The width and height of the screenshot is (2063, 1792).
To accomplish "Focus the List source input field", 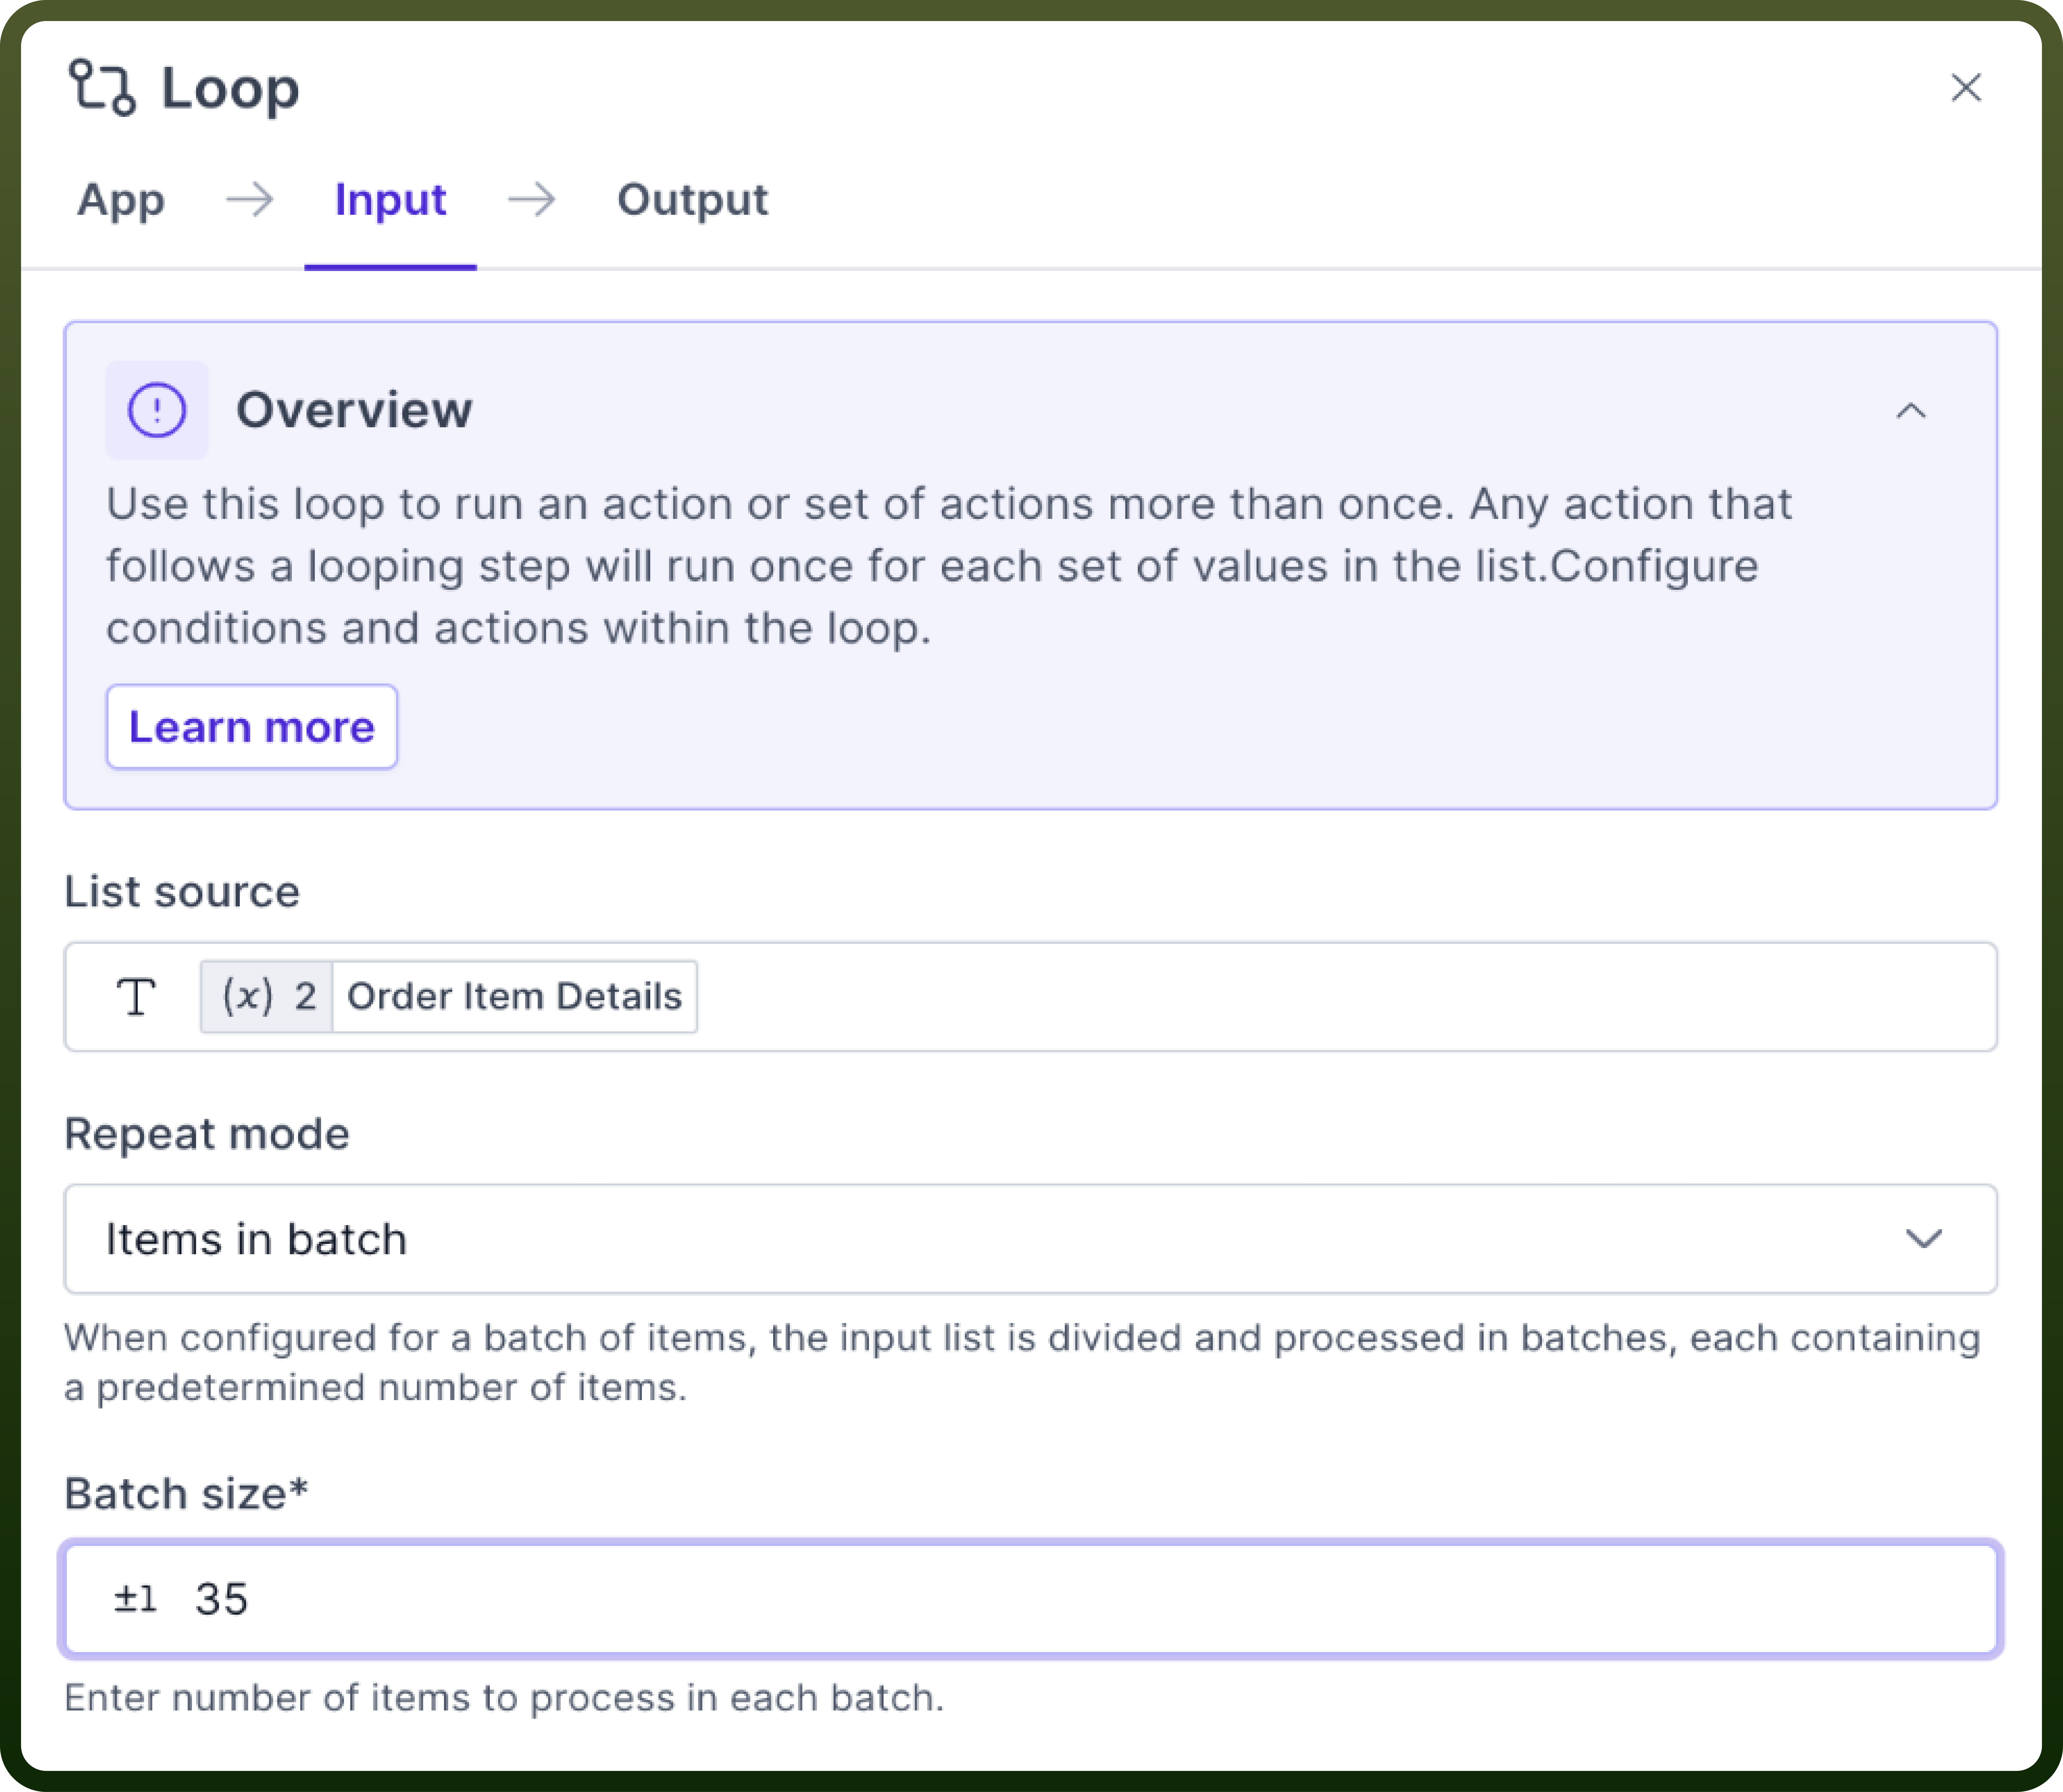I will pos(1031,997).
